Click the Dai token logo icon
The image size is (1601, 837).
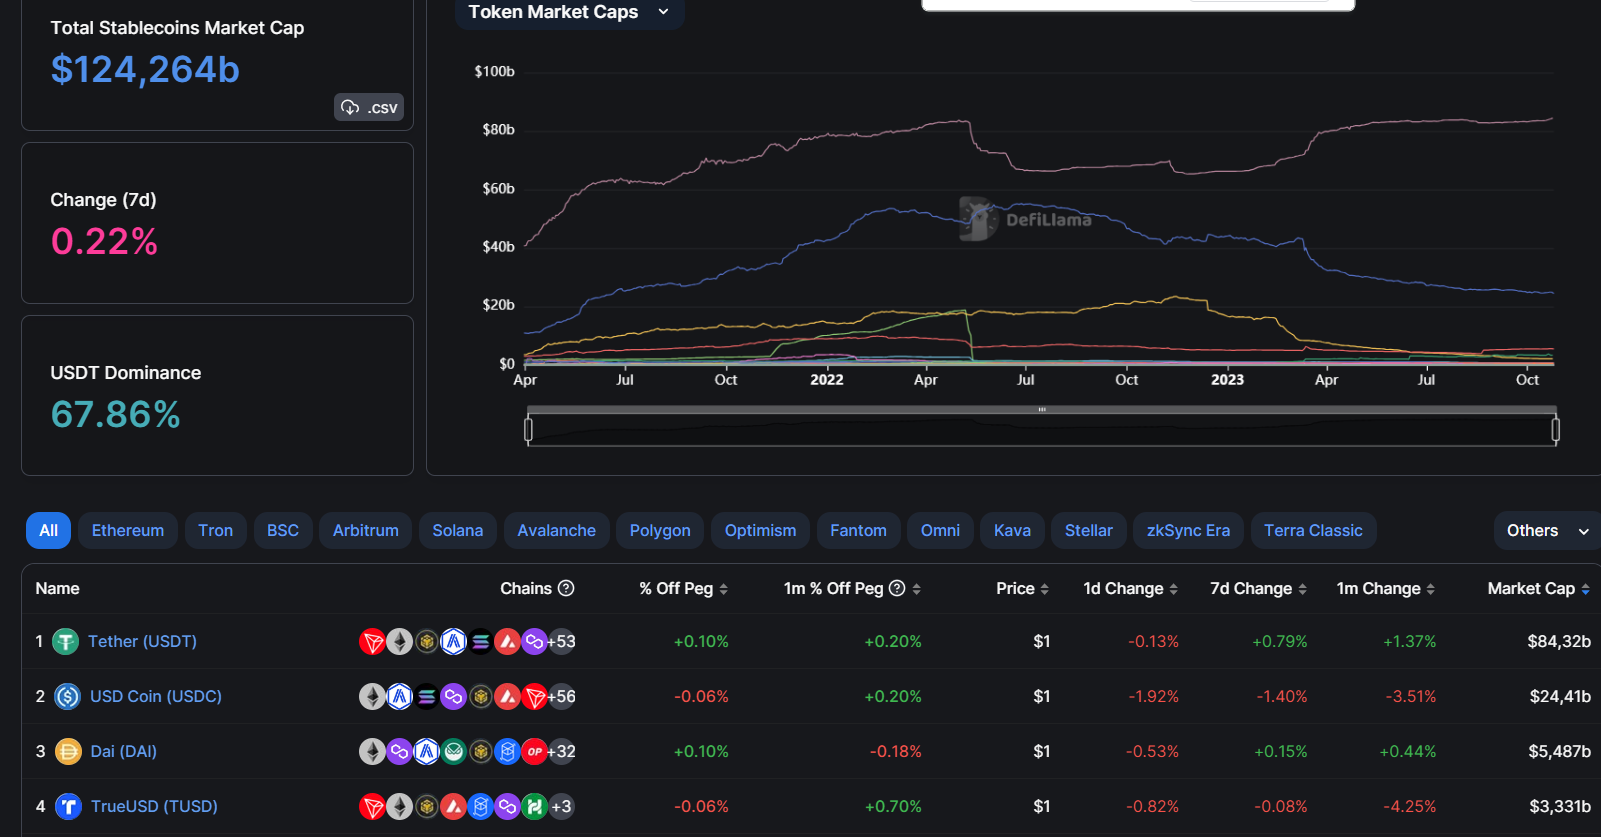pyautogui.click(x=68, y=751)
